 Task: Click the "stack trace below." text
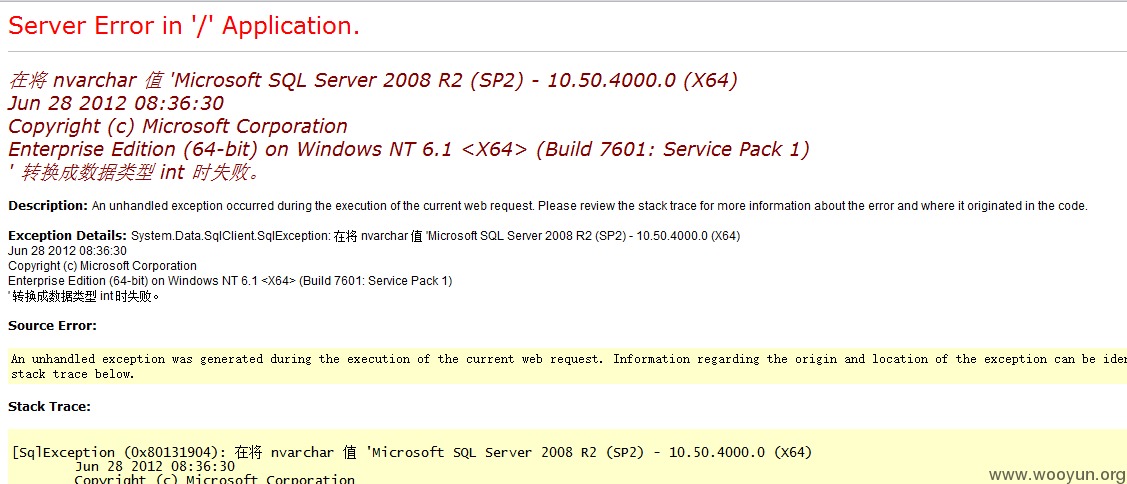click(73, 374)
